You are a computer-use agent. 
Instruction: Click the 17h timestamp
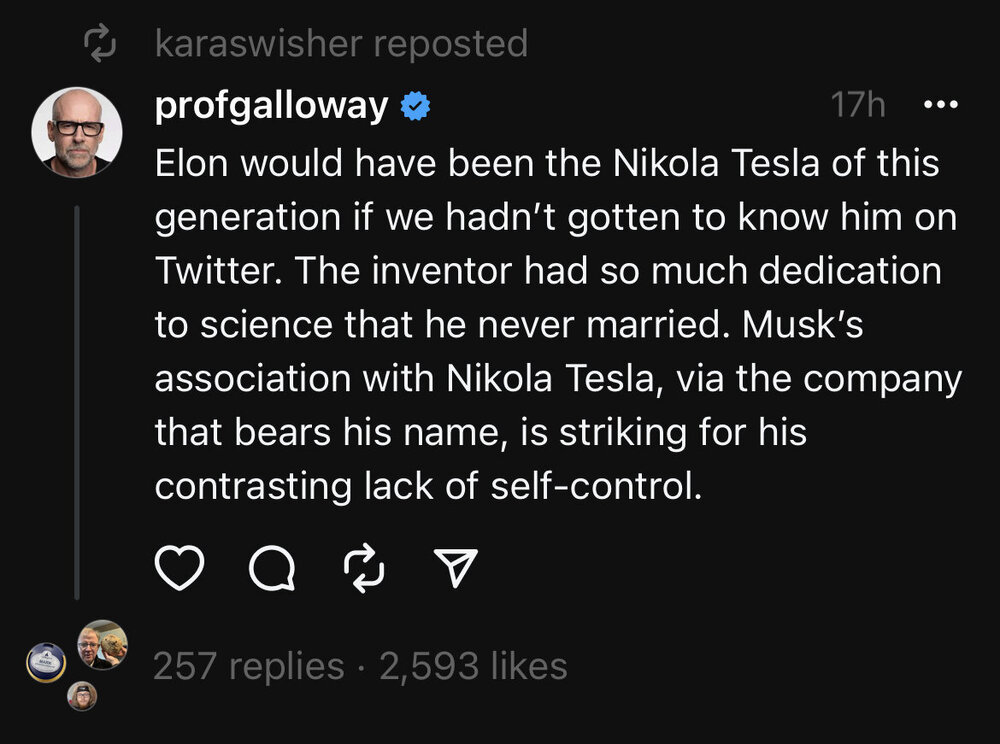[x=858, y=105]
